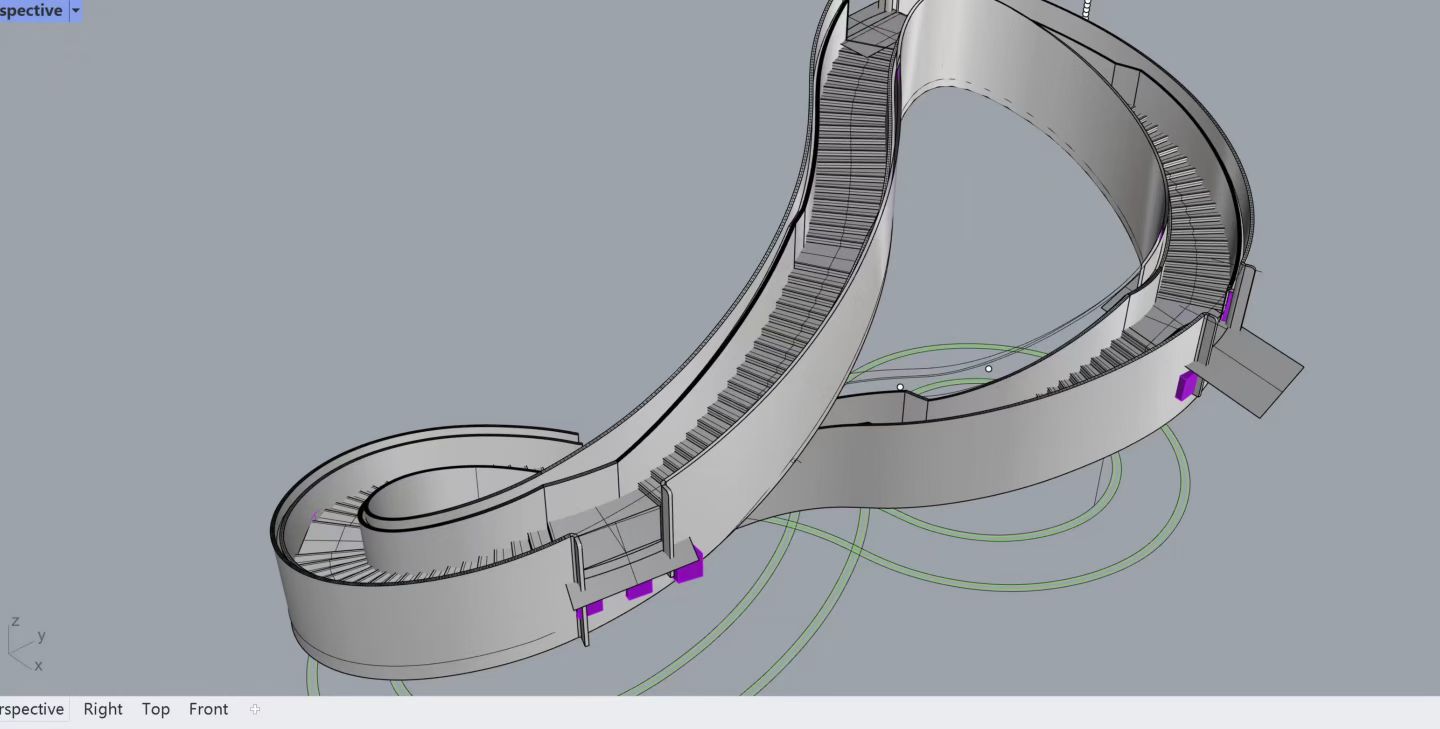Open the Front viewport tab
The width and height of the screenshot is (1440, 729).
(x=208, y=709)
